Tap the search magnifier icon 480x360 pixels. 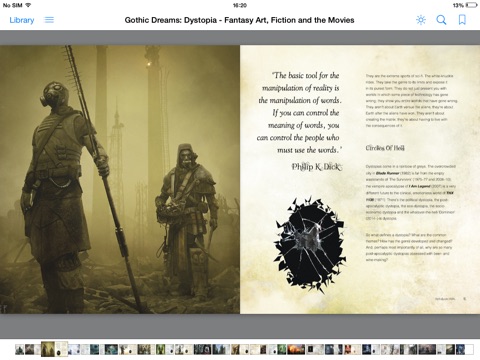click(x=441, y=20)
